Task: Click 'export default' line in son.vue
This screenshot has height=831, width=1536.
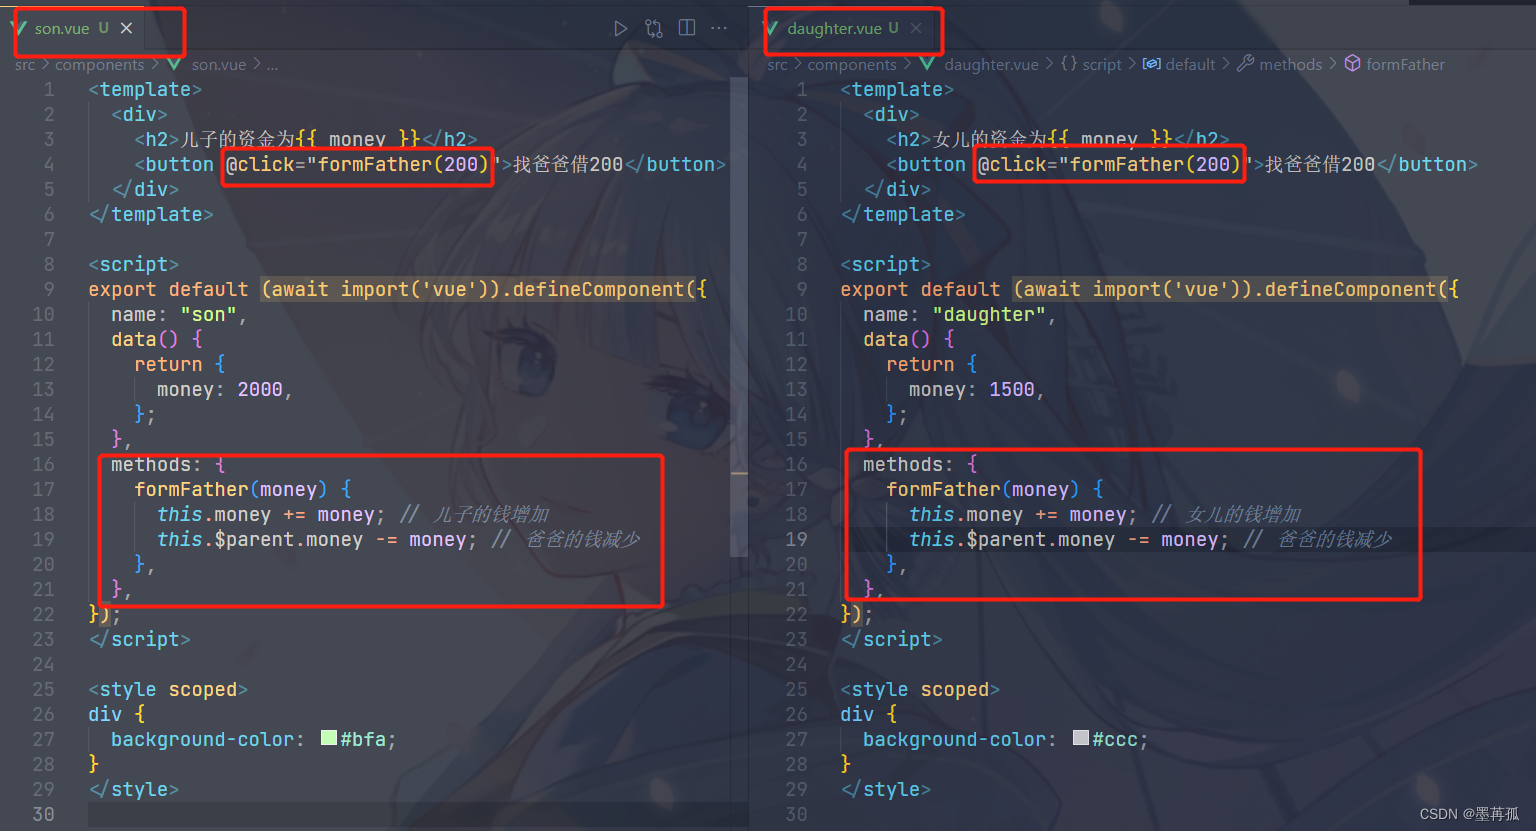Action: 398,289
